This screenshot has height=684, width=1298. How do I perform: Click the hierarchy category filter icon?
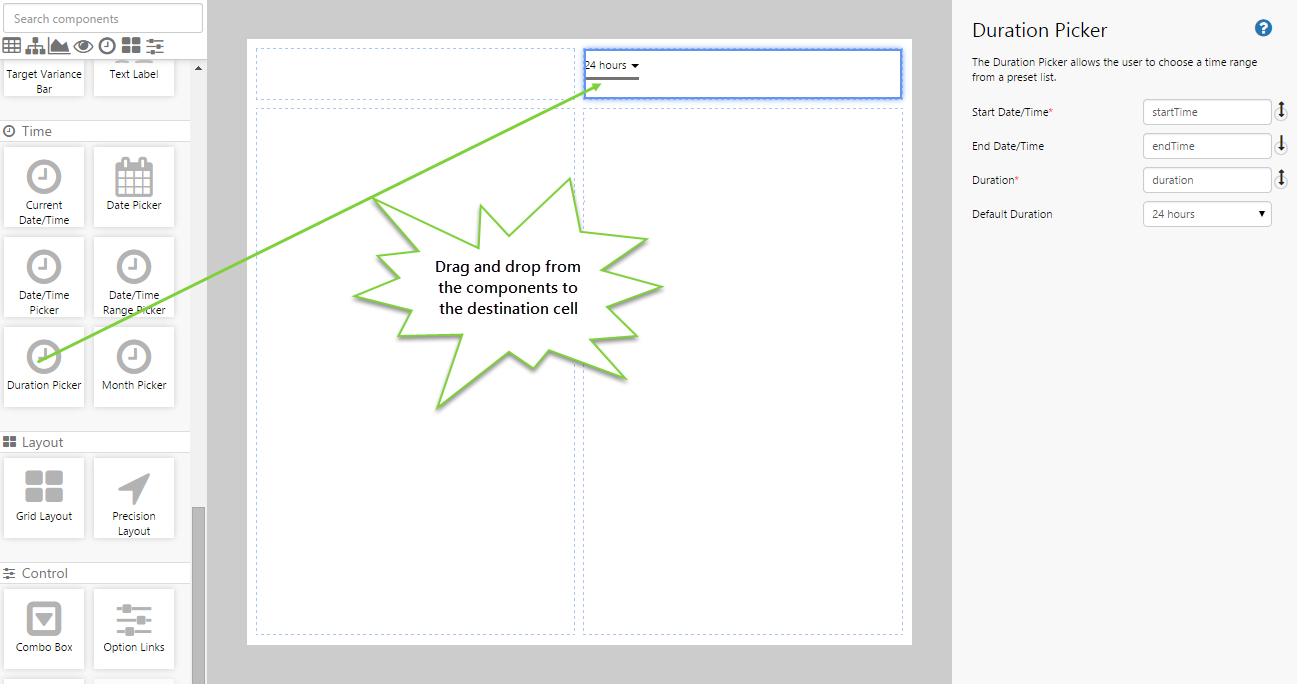click(x=36, y=45)
